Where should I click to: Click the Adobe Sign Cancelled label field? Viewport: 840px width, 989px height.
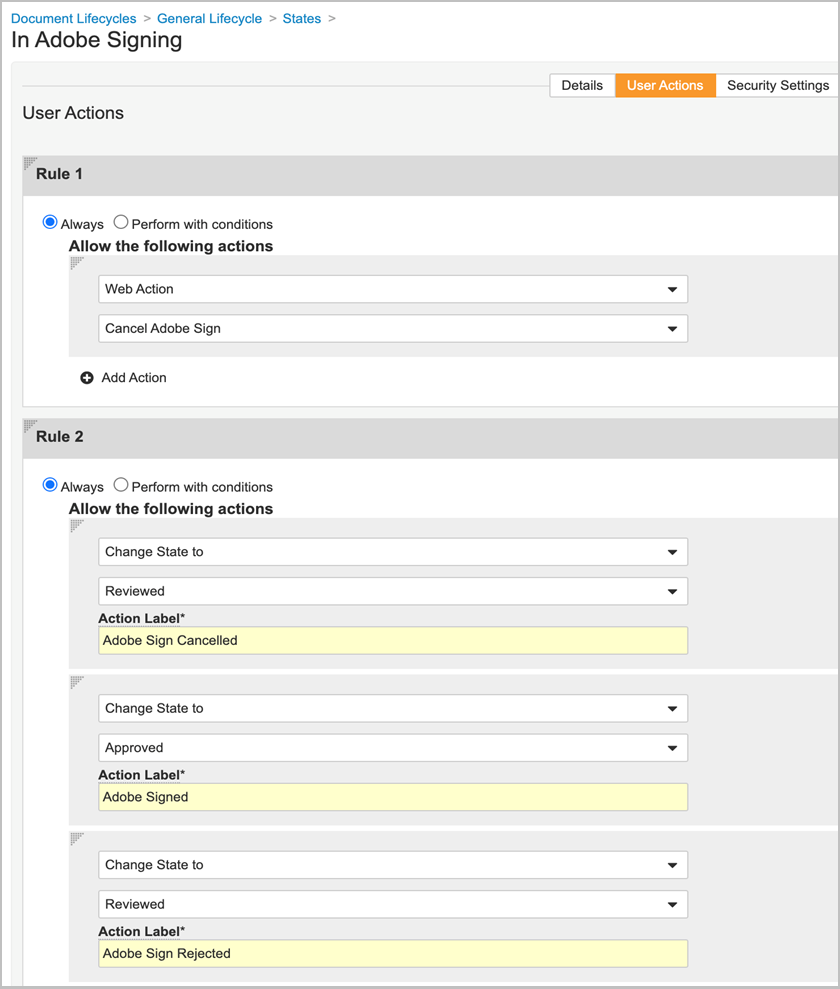pos(390,640)
